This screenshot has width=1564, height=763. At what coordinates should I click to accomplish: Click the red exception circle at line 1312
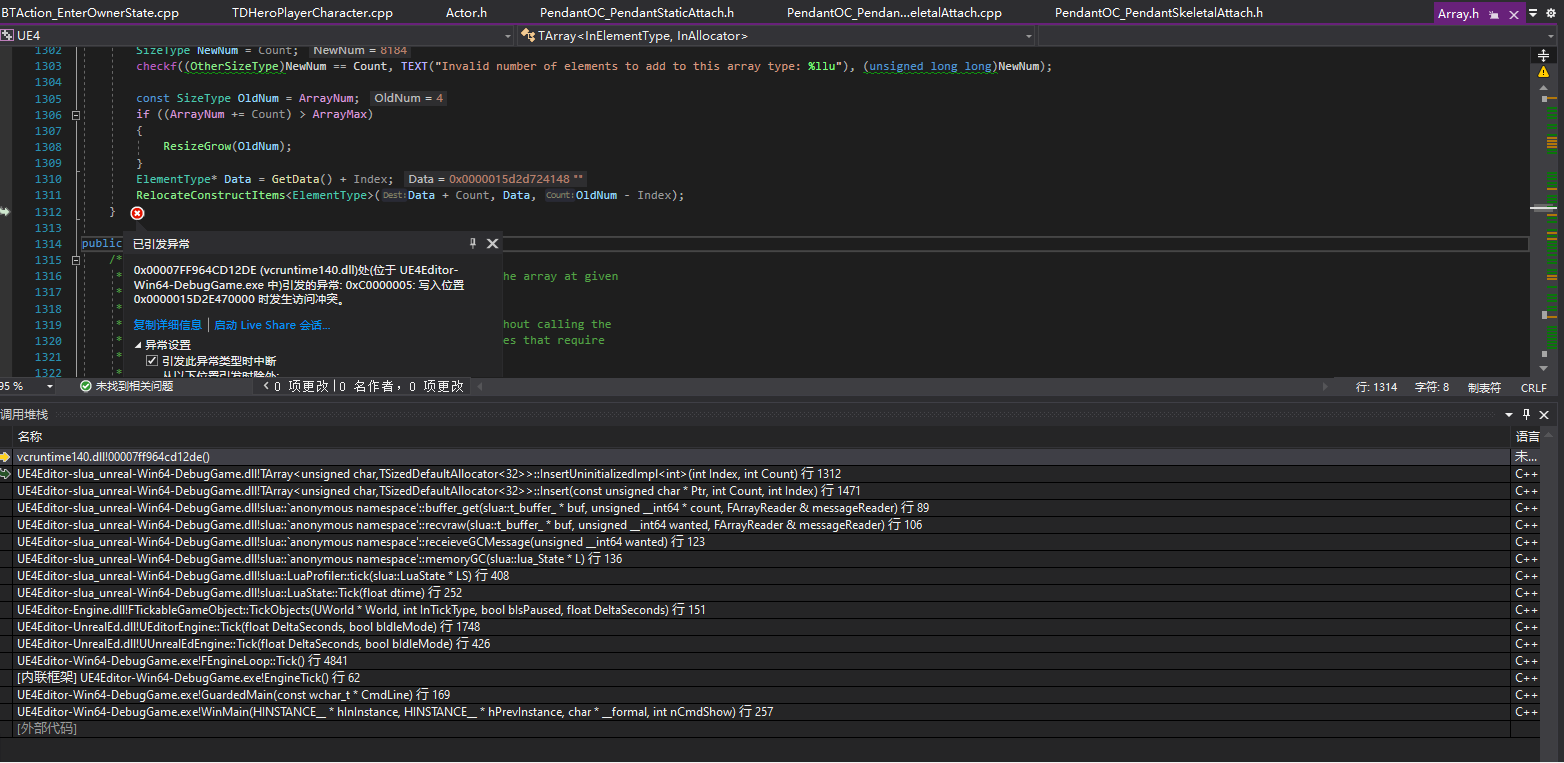point(137,213)
